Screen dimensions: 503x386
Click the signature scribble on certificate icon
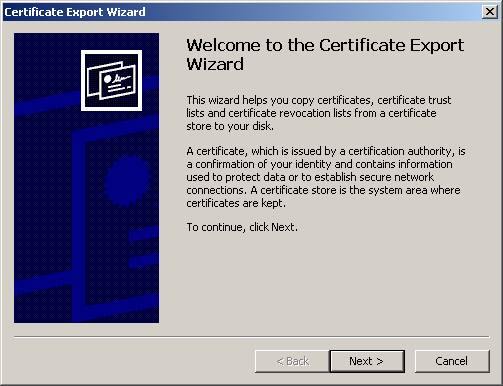(x=120, y=79)
